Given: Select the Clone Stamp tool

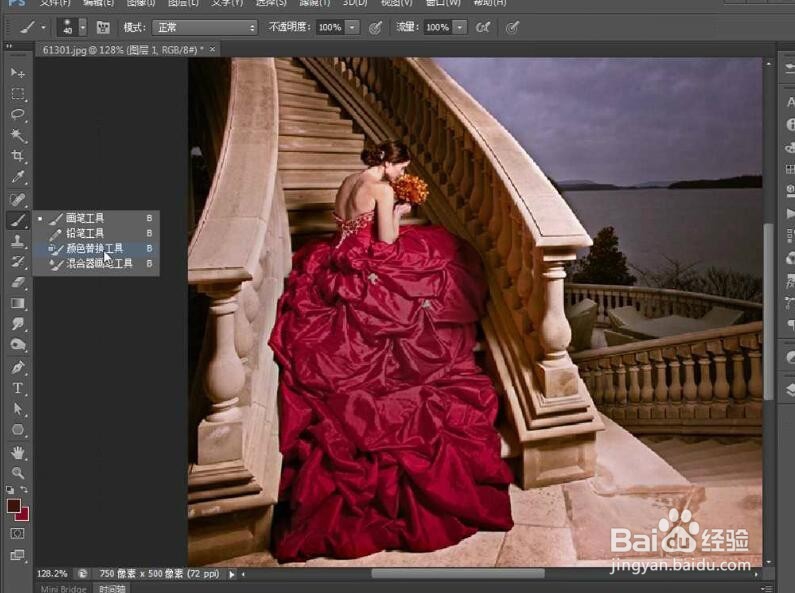Looking at the screenshot, I should click(17, 241).
